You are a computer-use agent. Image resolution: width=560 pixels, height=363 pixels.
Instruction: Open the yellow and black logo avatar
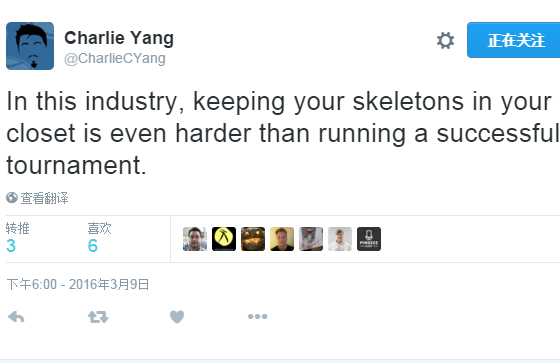tap(224, 239)
